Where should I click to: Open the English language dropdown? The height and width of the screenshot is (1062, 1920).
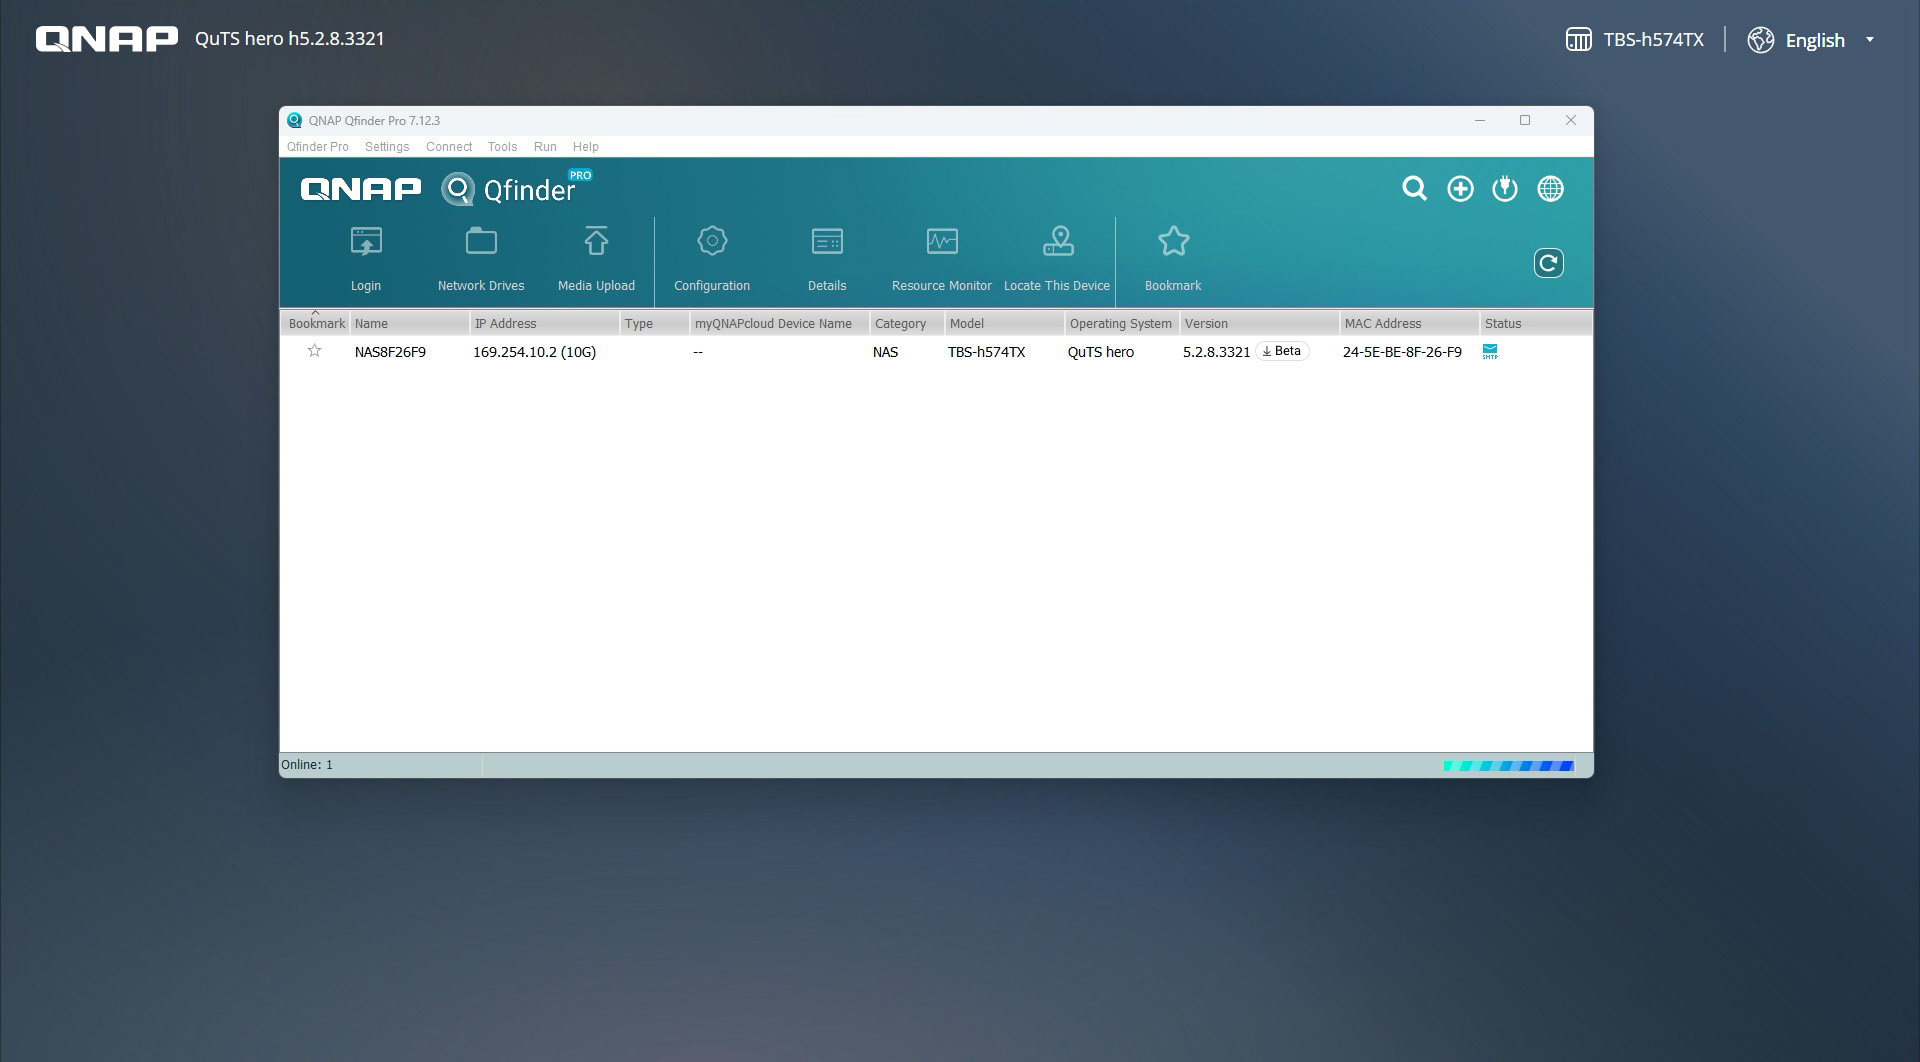[1813, 40]
